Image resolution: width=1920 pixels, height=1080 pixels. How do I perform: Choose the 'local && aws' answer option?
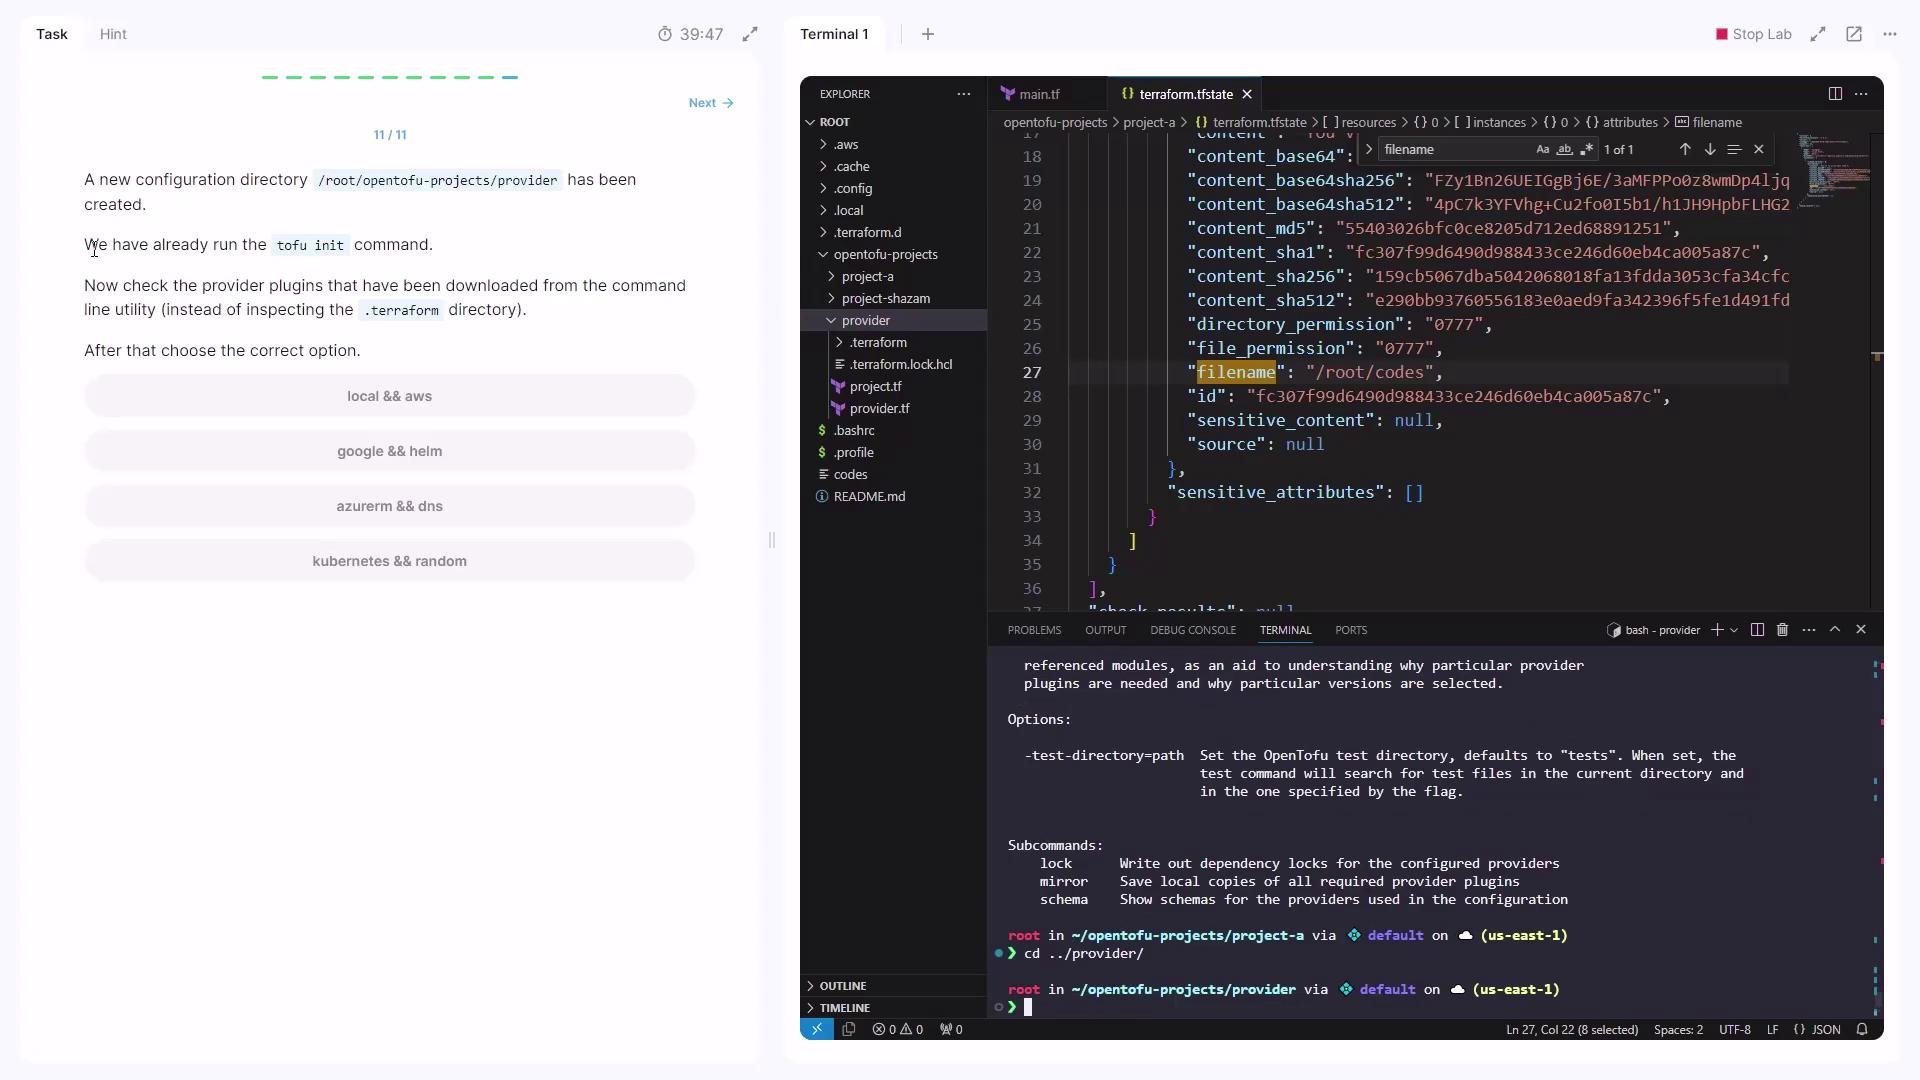(x=389, y=396)
